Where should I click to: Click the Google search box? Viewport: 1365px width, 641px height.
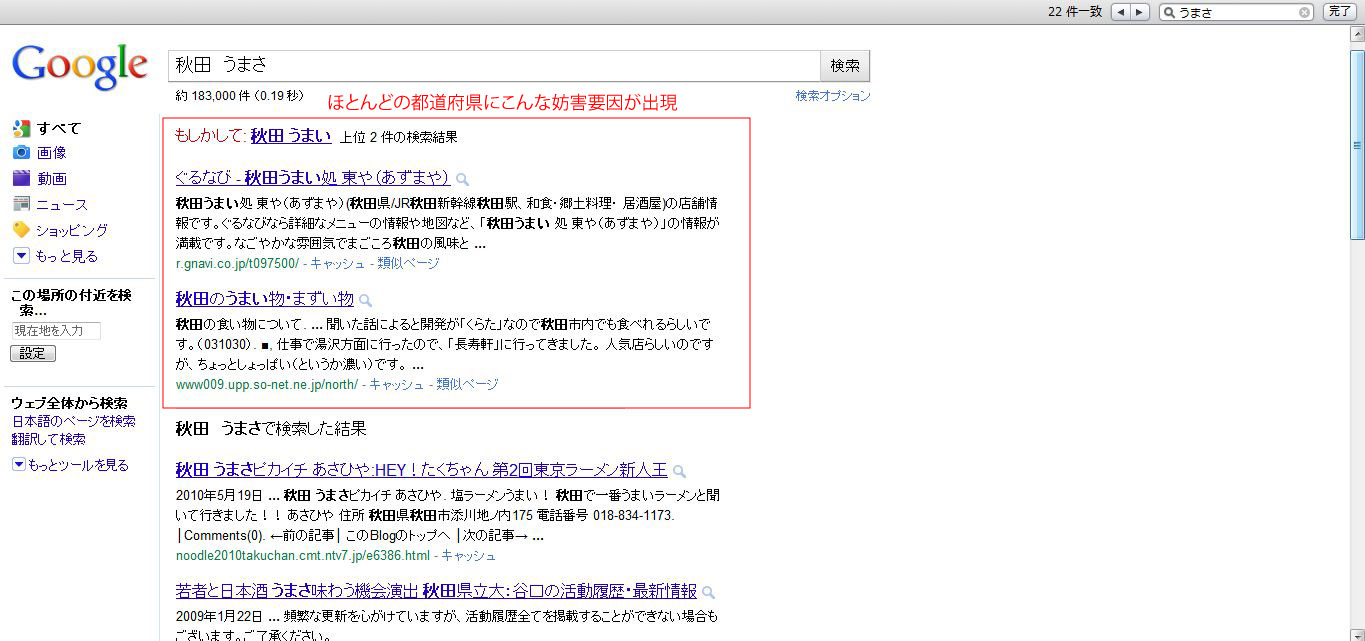[x=494, y=66]
